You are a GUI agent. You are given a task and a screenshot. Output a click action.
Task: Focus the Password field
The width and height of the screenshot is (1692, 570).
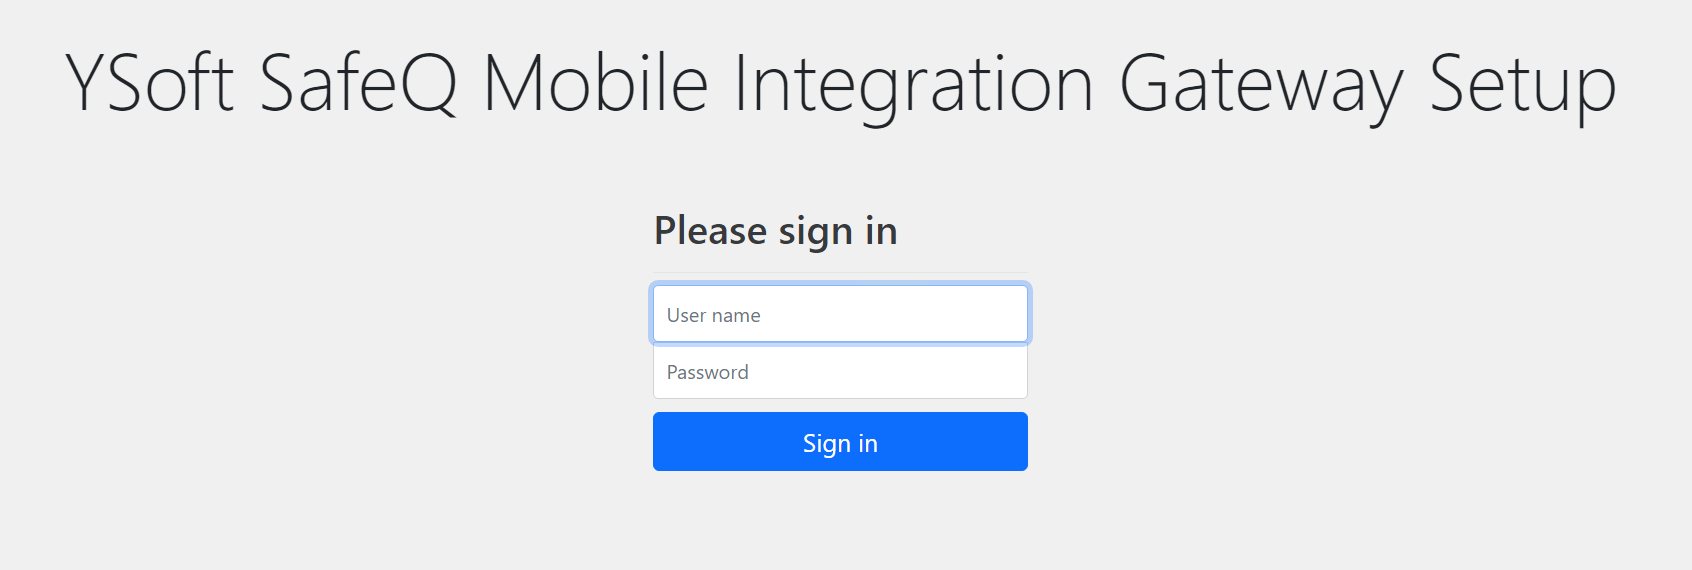(x=840, y=372)
